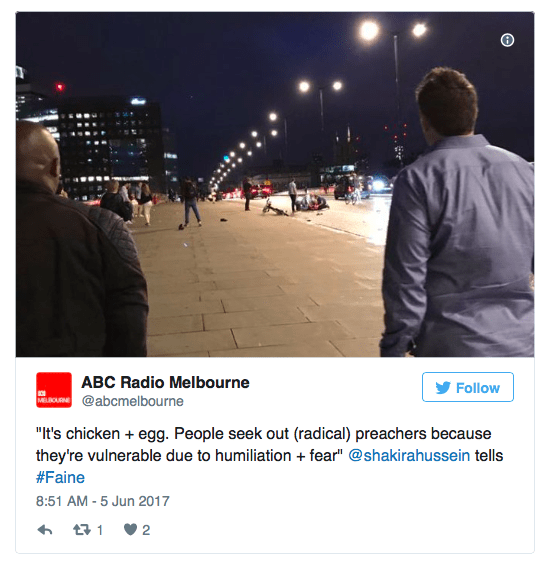Follow ABC Radio Melbourne
The width and height of the screenshot is (542, 565).
pos(468,387)
